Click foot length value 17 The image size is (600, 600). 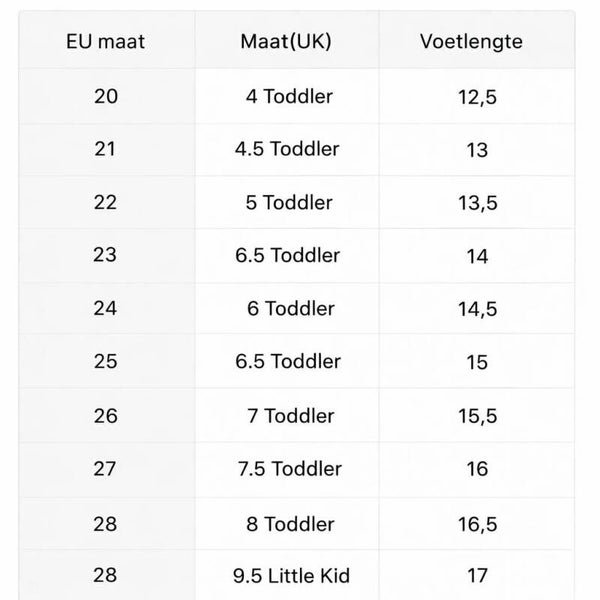coord(477,575)
